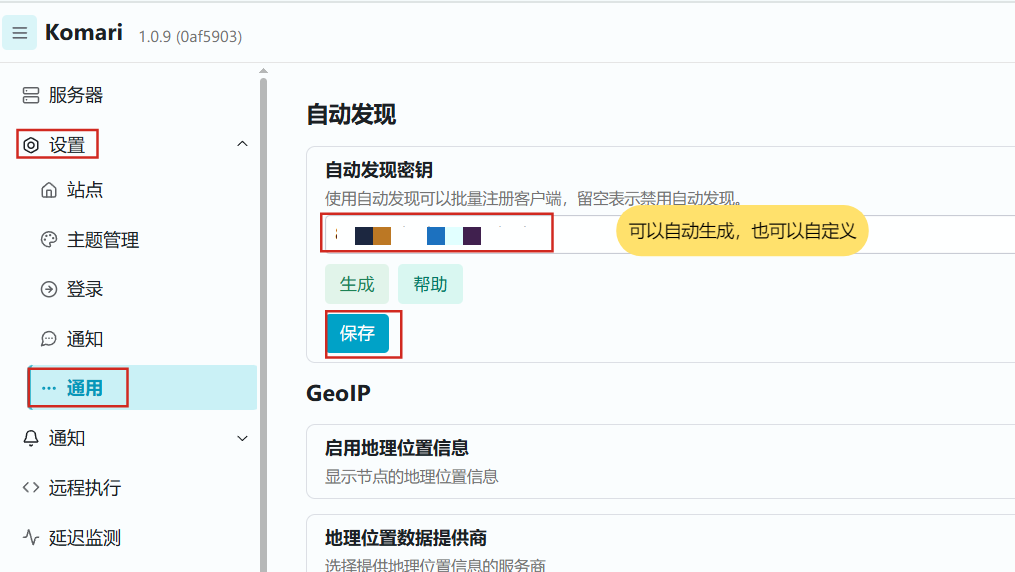The image size is (1015, 572).
Task: Collapse the 设置 section chevron
Action: [x=241, y=145]
